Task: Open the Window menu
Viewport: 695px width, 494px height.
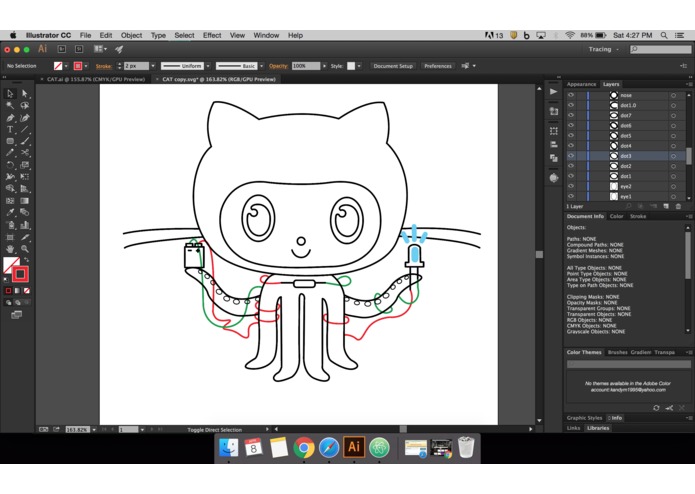Action: pos(266,35)
